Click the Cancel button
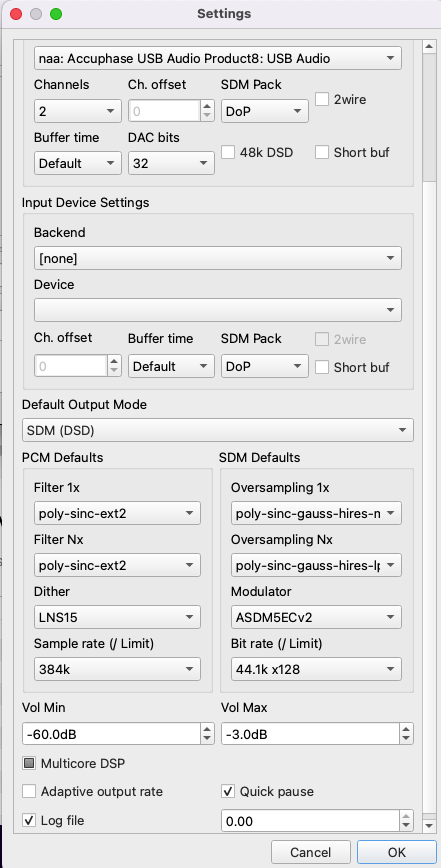 (311, 852)
